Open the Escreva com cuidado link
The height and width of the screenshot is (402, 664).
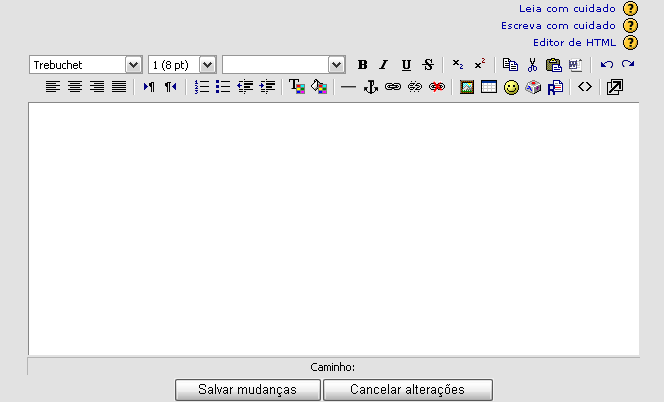pyautogui.click(x=558, y=25)
